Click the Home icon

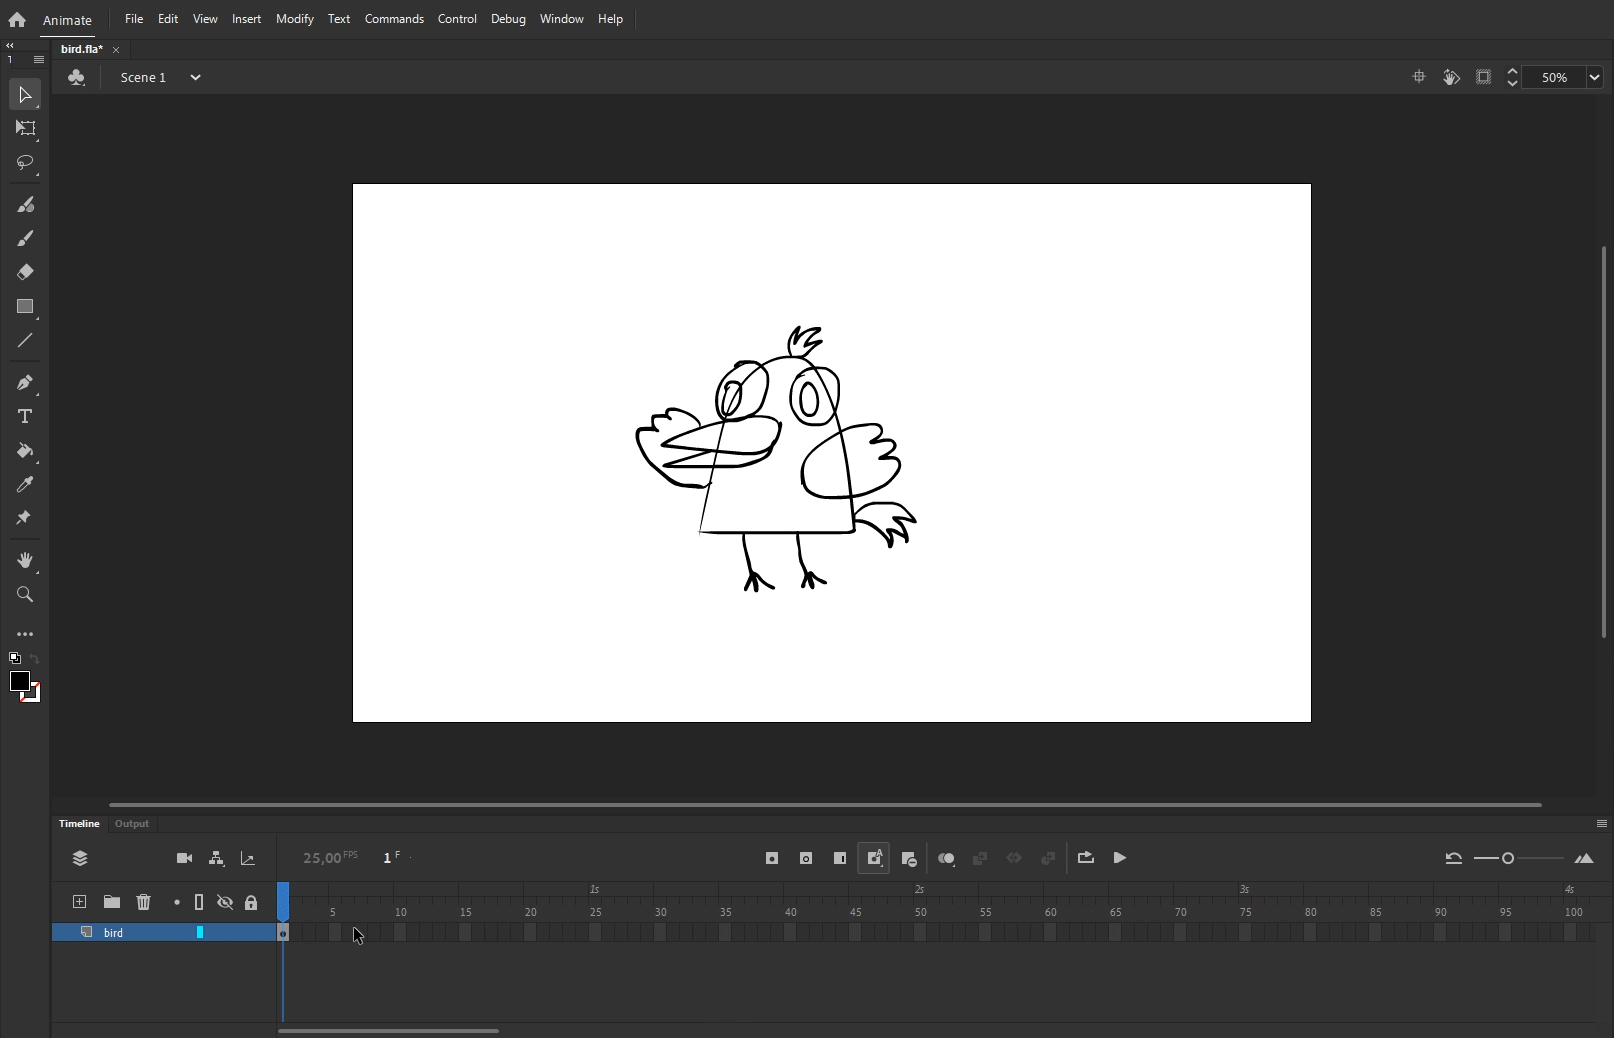coord(17,19)
